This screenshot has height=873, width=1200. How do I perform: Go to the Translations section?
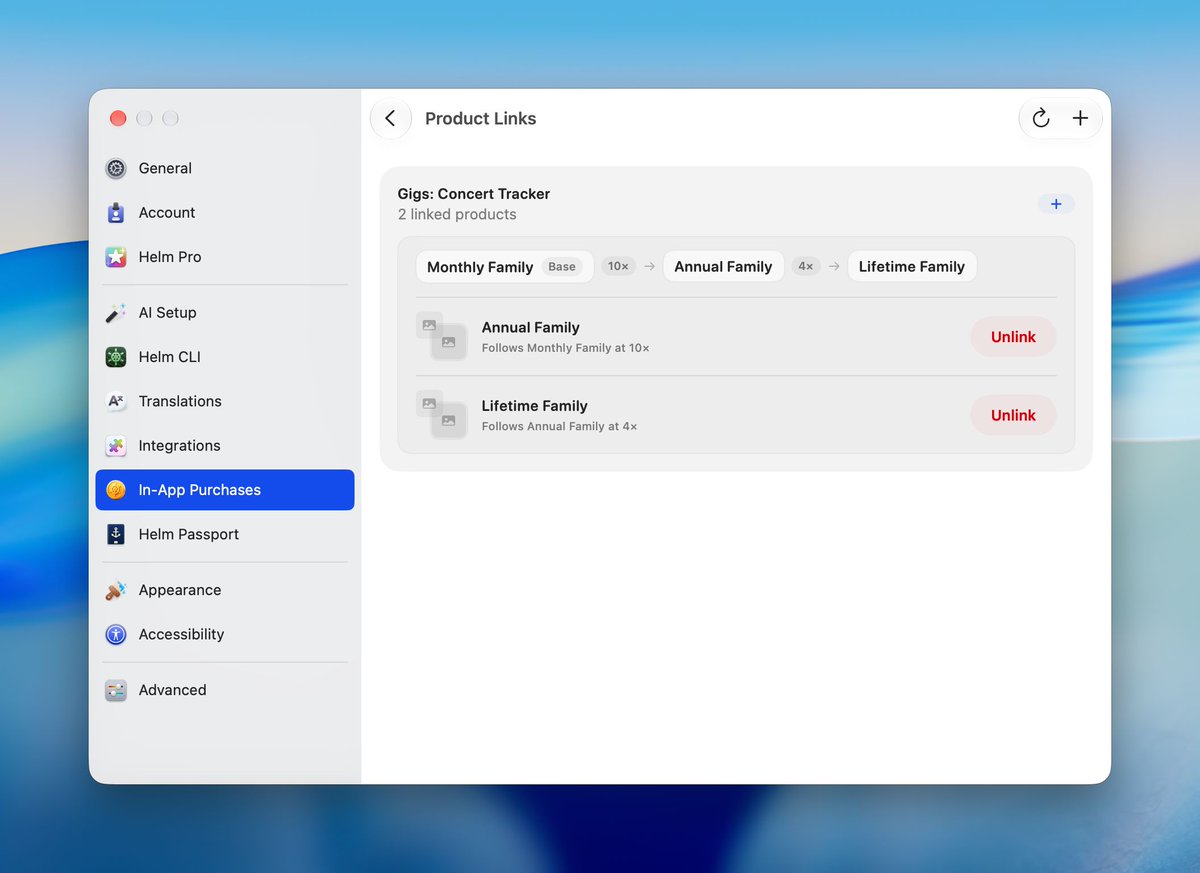click(x=225, y=401)
